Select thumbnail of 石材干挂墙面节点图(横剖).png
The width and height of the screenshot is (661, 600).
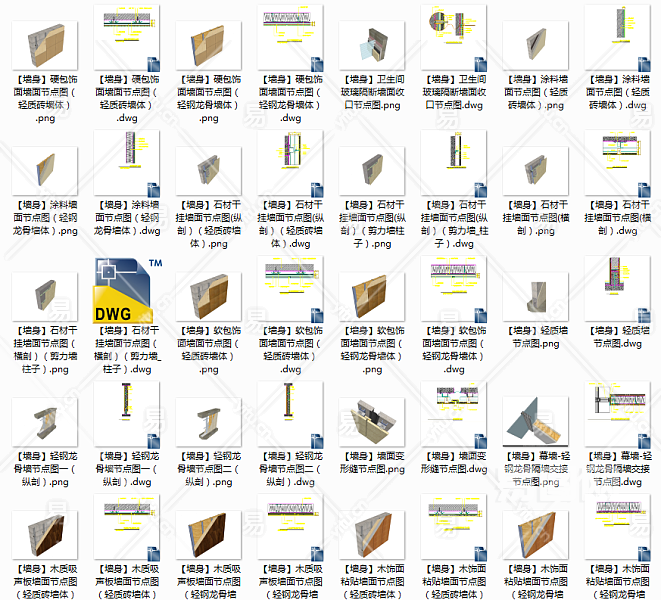pyautogui.click(x=536, y=171)
